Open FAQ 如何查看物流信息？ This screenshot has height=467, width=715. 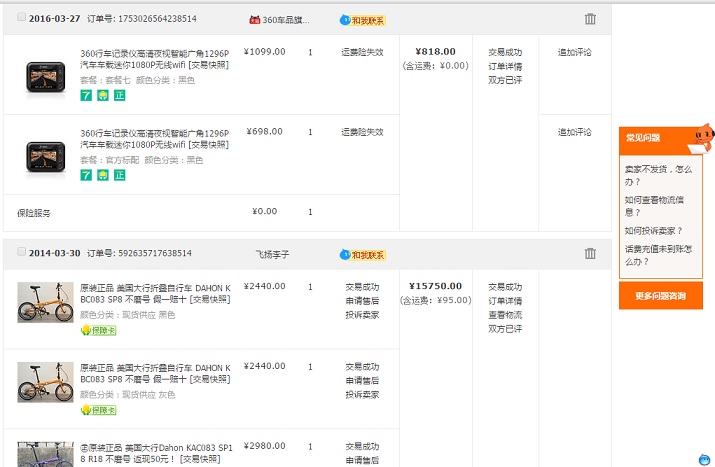tap(654, 206)
